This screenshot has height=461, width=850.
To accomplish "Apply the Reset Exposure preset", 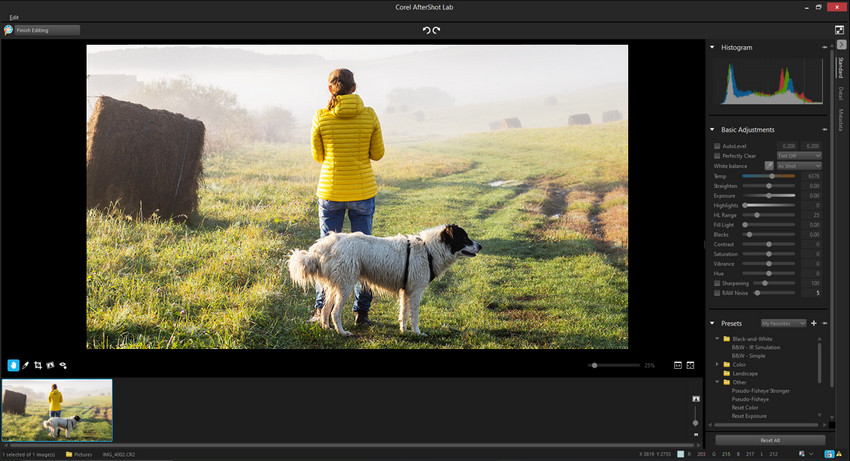I will click(x=749, y=416).
